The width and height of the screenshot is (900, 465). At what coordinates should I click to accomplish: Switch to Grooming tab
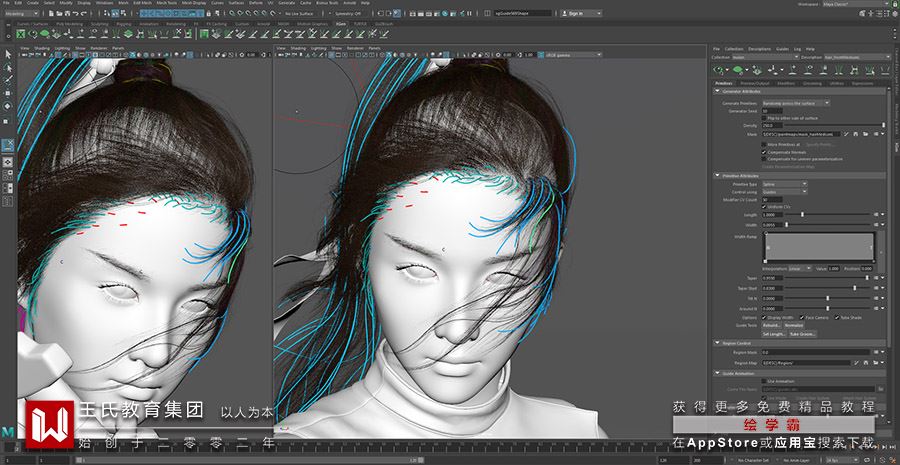tap(812, 84)
